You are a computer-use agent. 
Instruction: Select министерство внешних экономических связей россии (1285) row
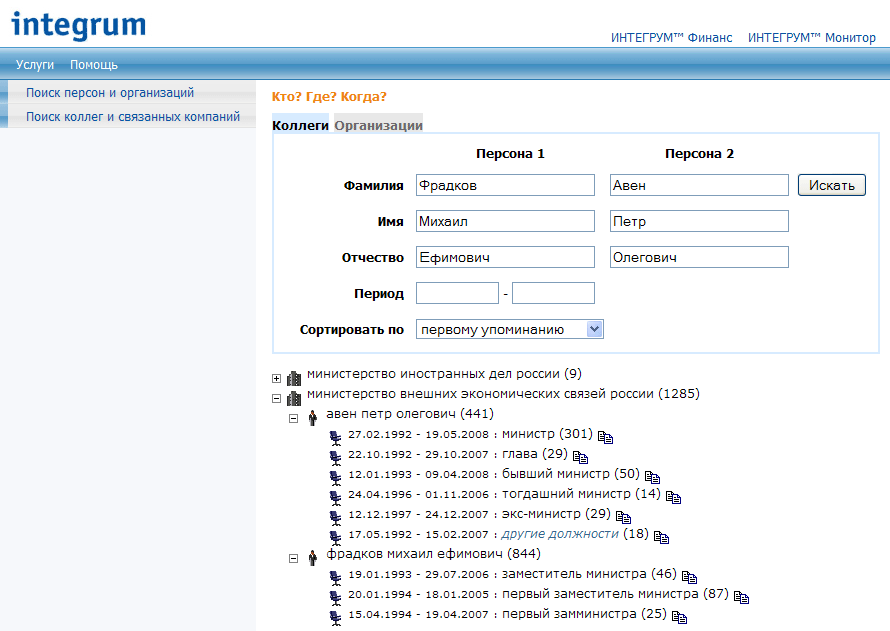click(x=503, y=394)
